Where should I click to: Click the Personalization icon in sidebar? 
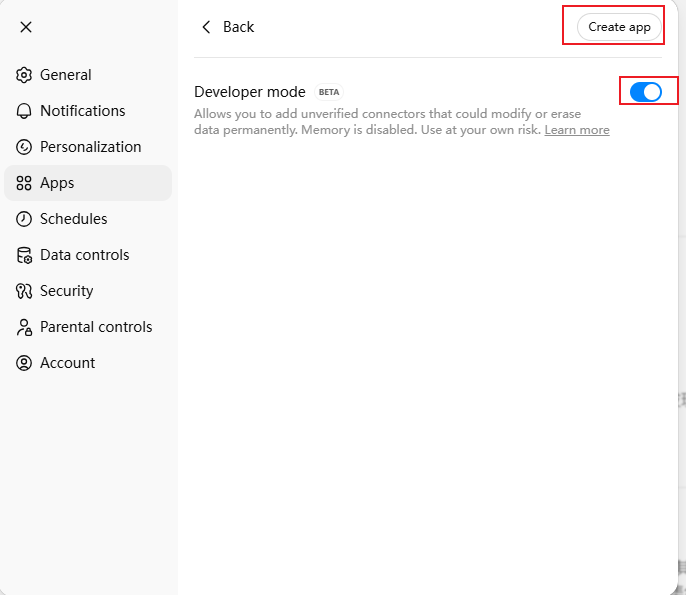24,147
